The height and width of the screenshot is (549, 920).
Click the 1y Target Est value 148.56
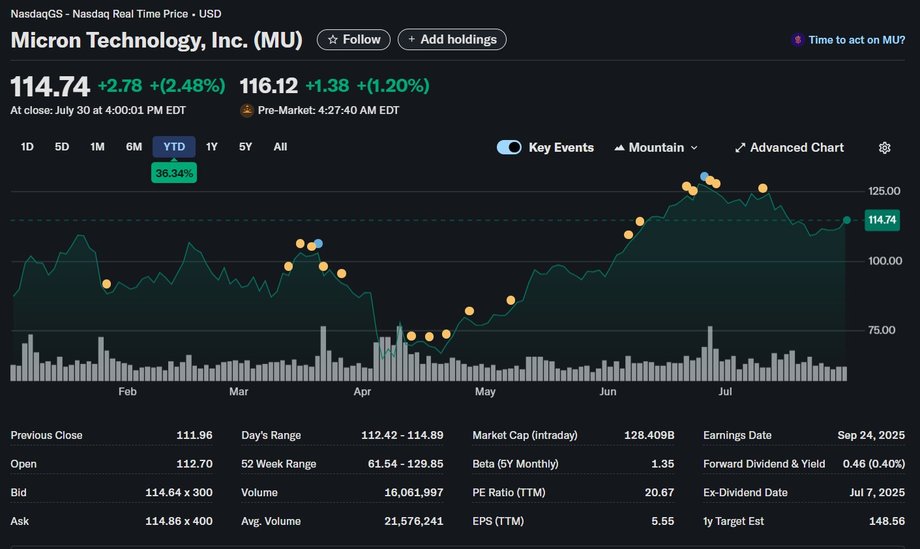click(x=887, y=521)
